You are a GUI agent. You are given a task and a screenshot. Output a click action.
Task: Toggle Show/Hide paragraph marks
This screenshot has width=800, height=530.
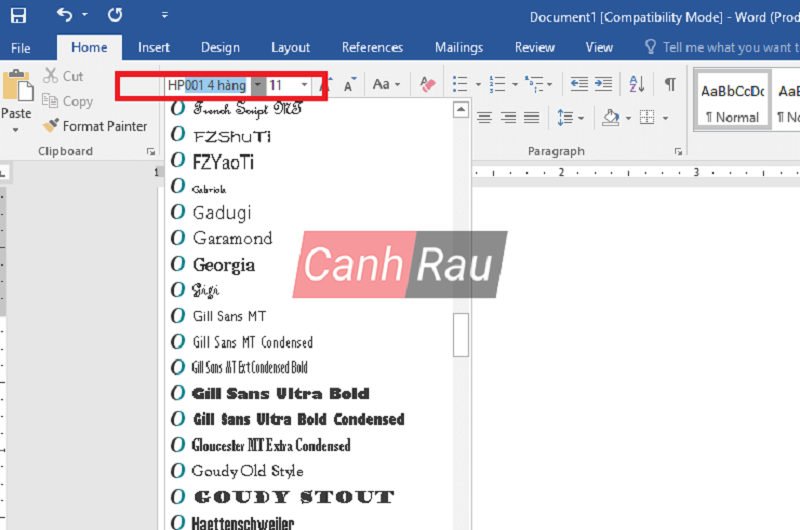pyautogui.click(x=670, y=84)
